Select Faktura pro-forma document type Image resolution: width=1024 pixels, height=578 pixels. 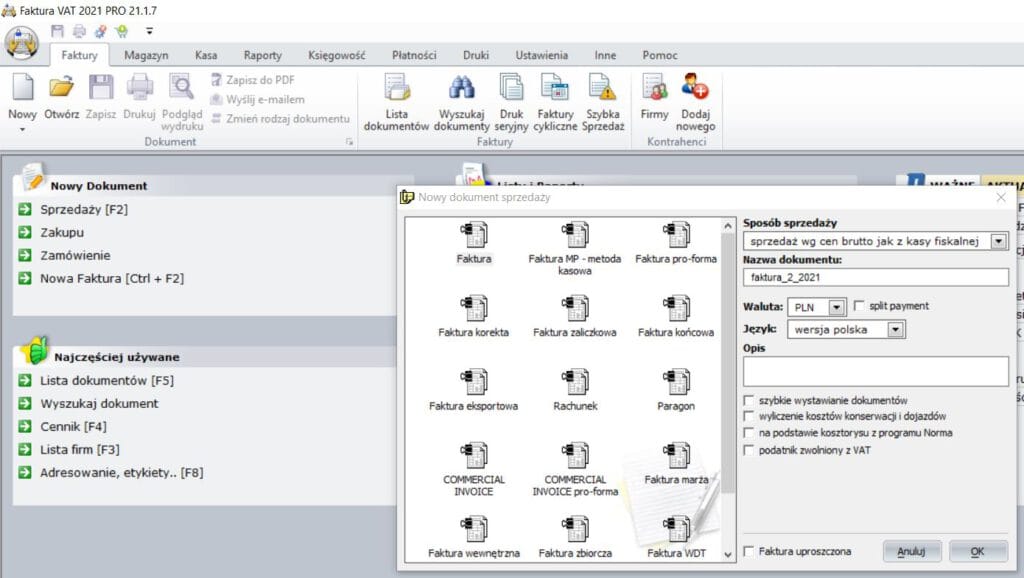tap(676, 243)
